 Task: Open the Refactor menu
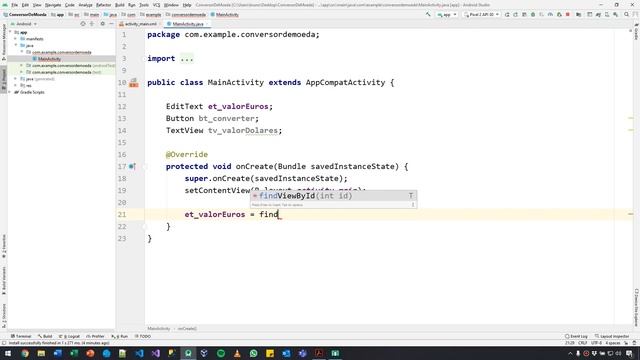(103, 5)
